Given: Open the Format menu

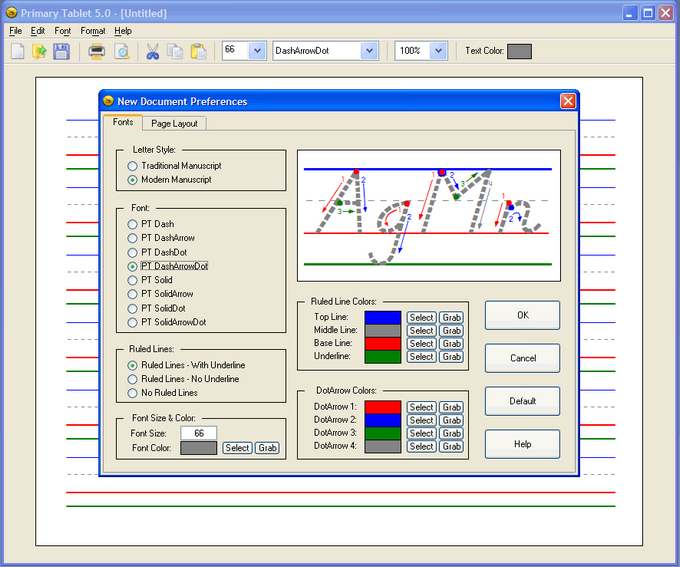Looking at the screenshot, I should coord(93,31).
